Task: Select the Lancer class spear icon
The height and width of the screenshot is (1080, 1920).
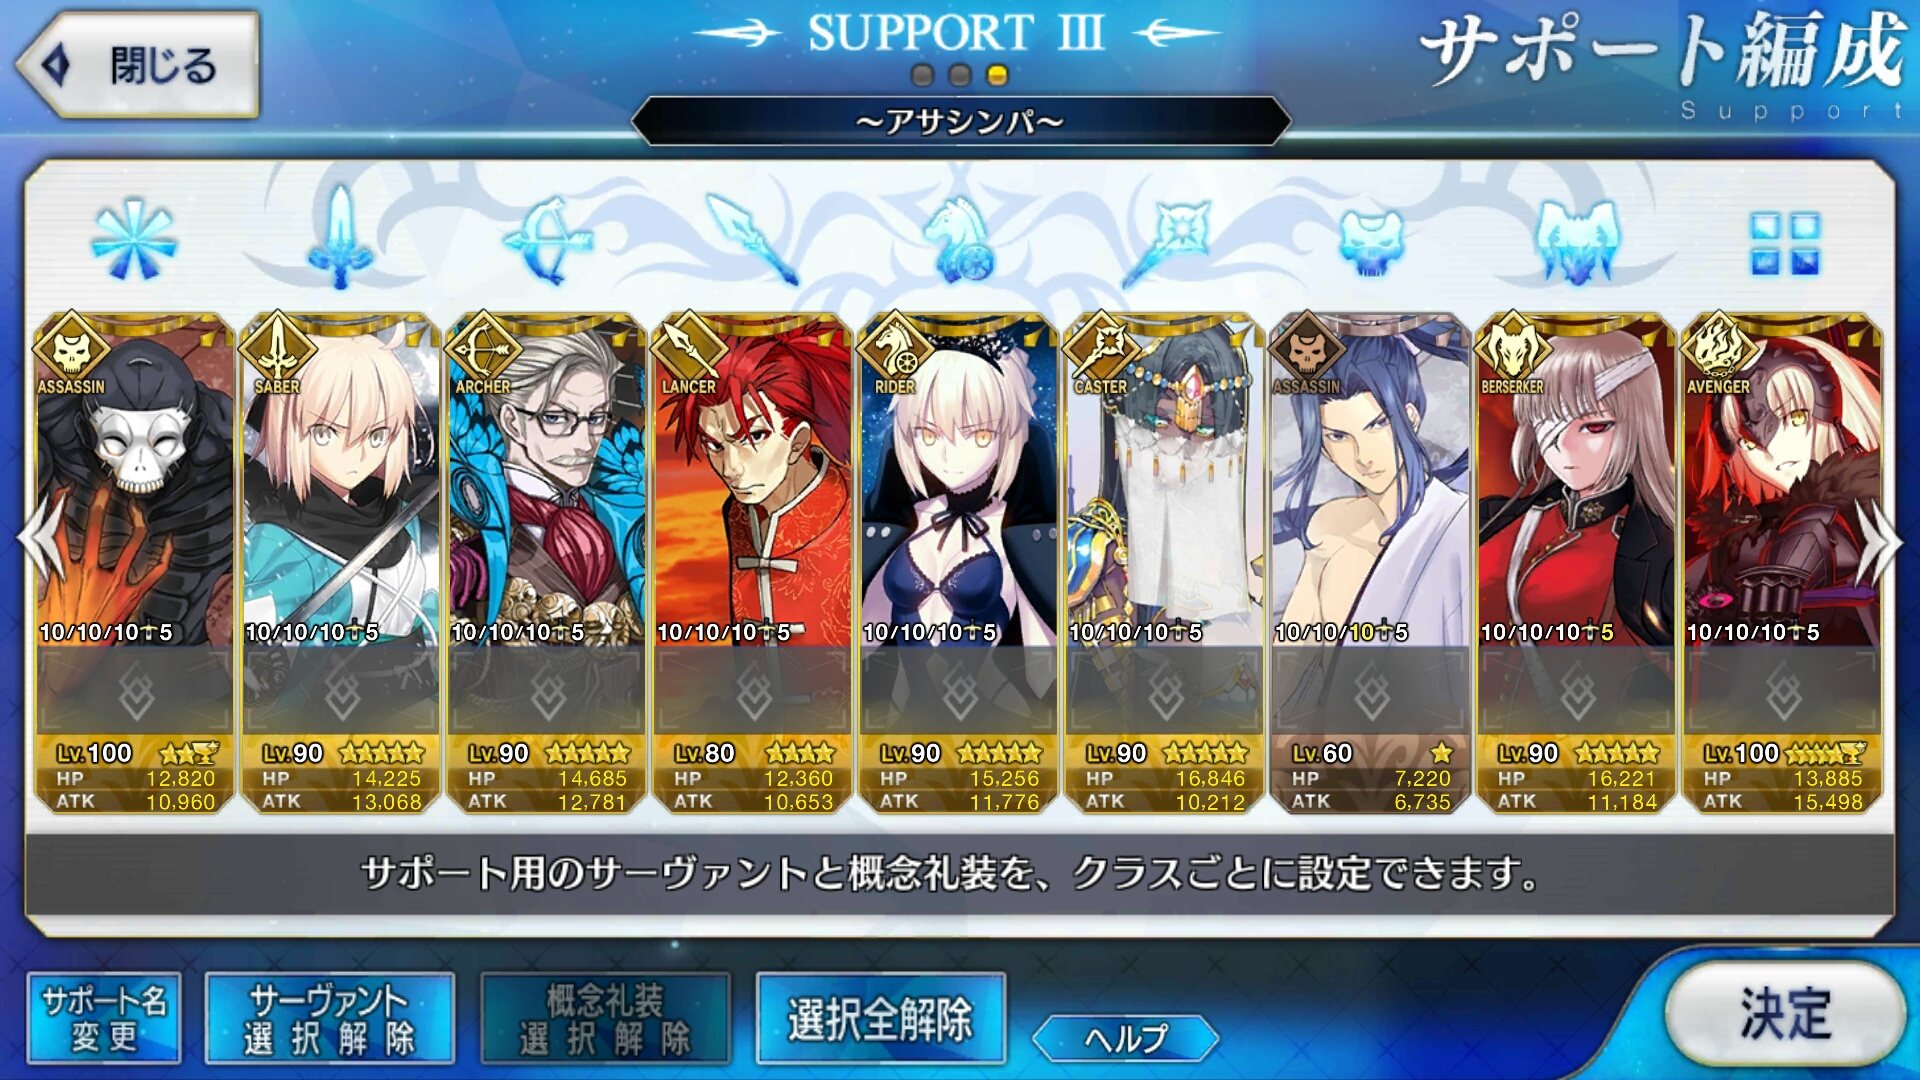Action: coord(753,239)
